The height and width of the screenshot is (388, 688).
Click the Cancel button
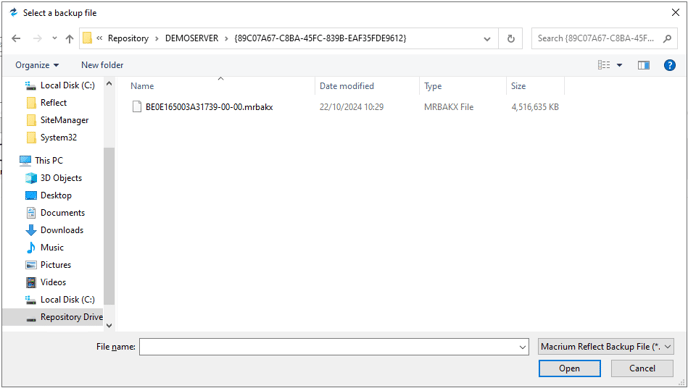coord(642,368)
